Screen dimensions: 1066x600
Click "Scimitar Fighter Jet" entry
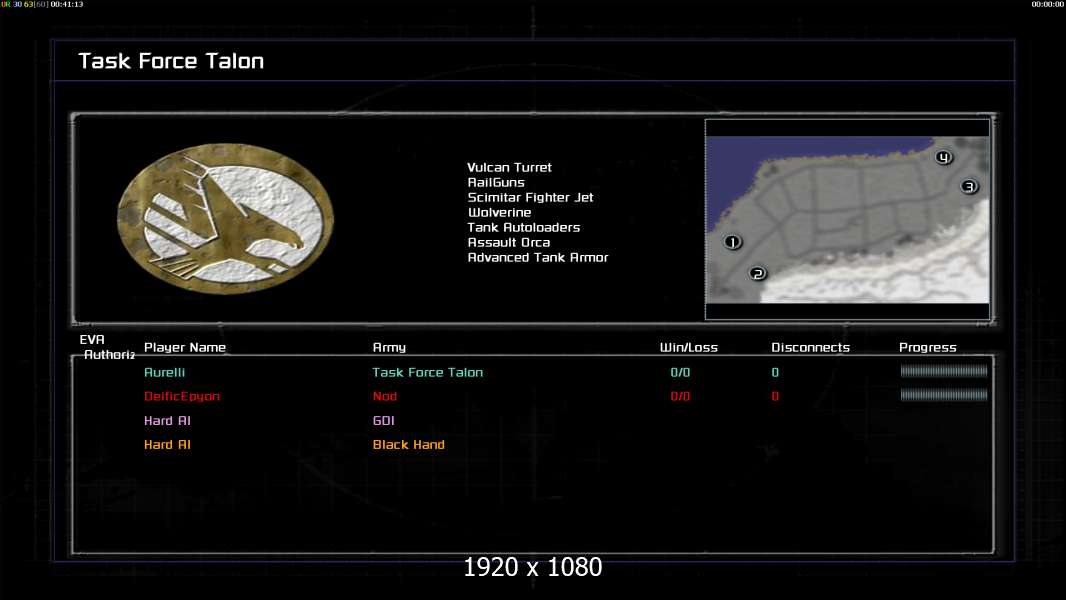(x=530, y=197)
